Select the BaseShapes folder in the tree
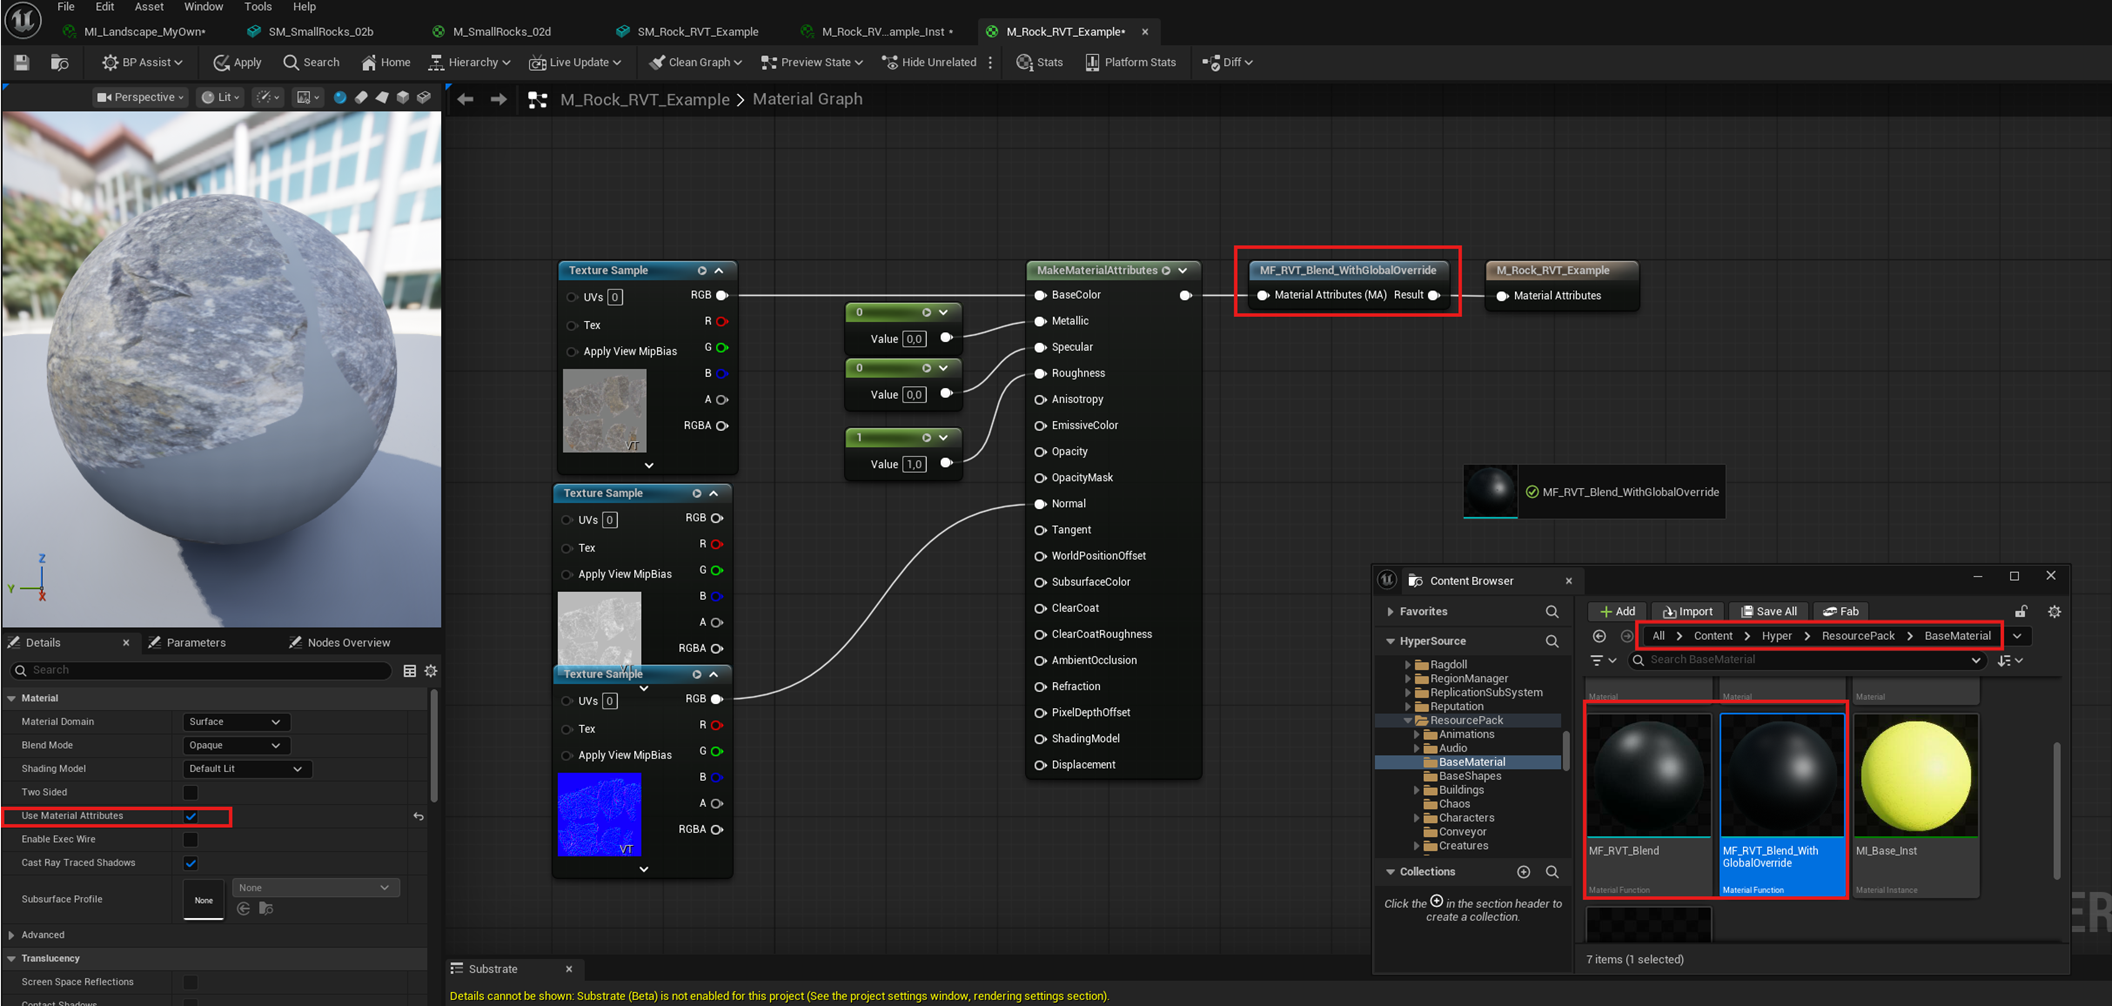 [1470, 776]
